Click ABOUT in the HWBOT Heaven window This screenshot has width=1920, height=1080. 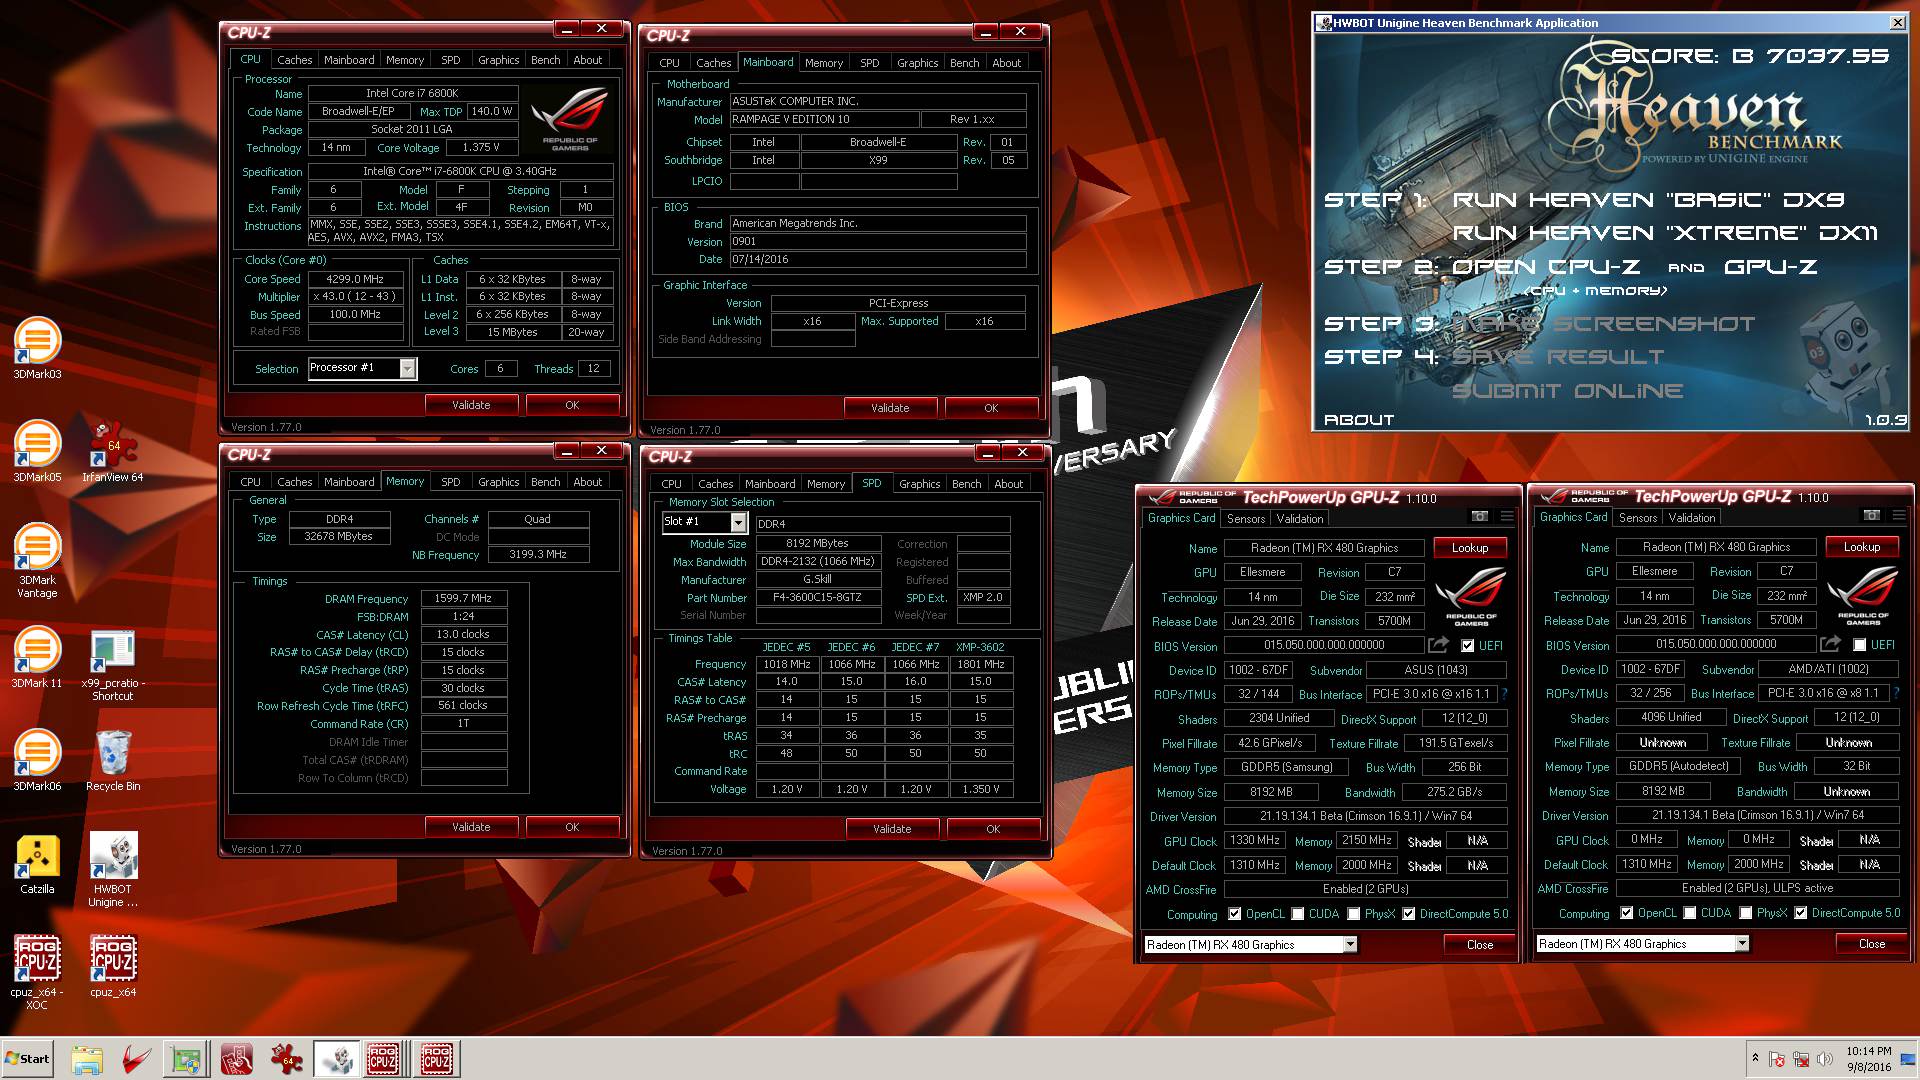click(x=1359, y=420)
